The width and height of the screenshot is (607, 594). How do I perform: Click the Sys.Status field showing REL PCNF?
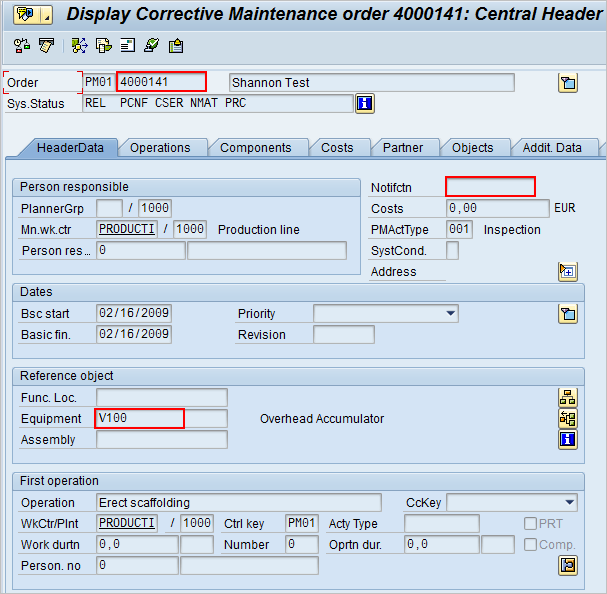tap(218, 103)
